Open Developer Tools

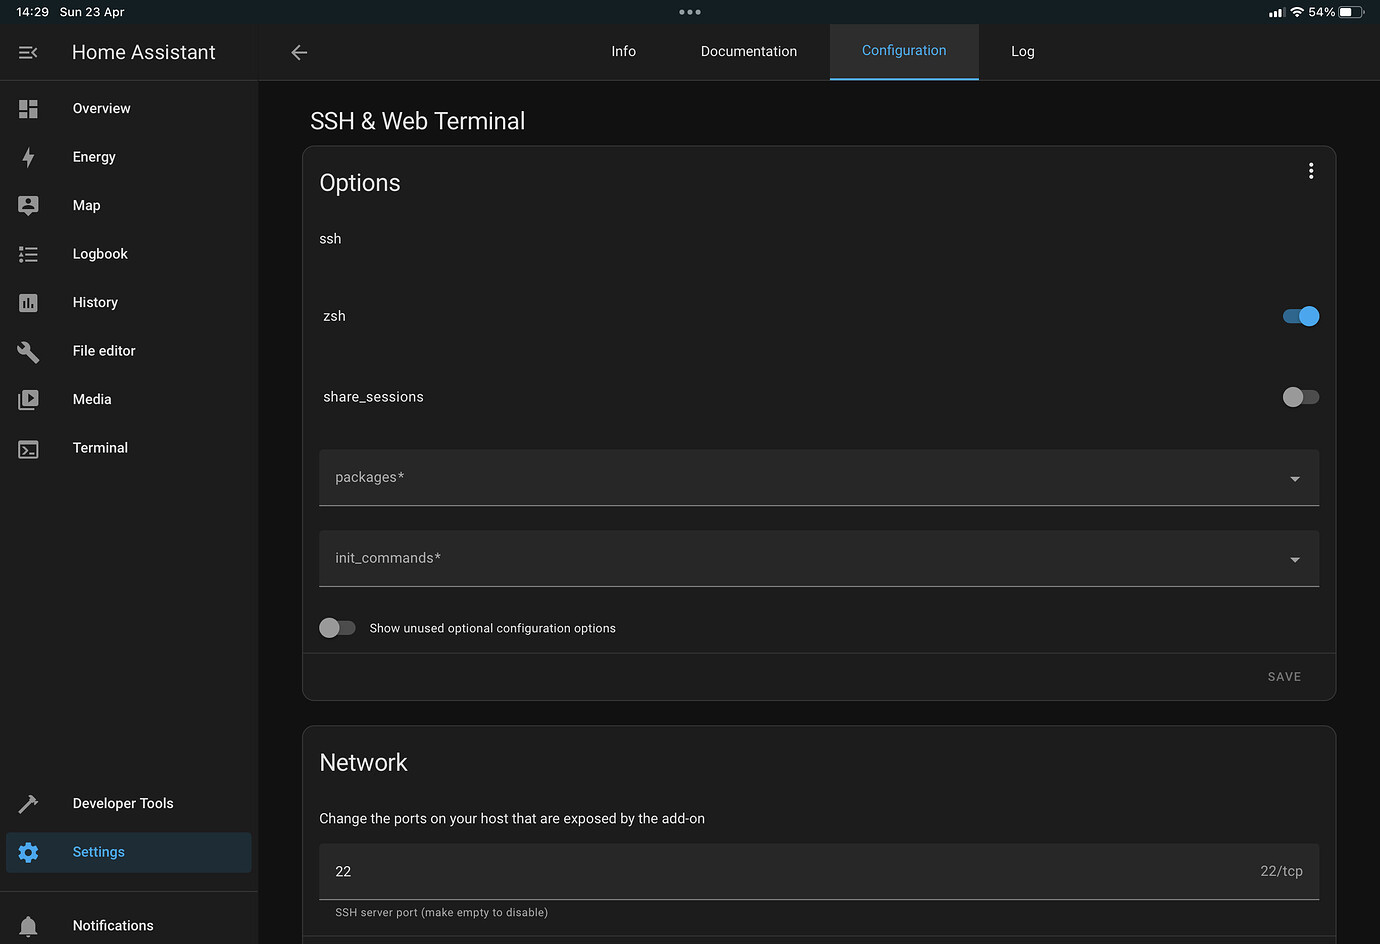coord(122,803)
